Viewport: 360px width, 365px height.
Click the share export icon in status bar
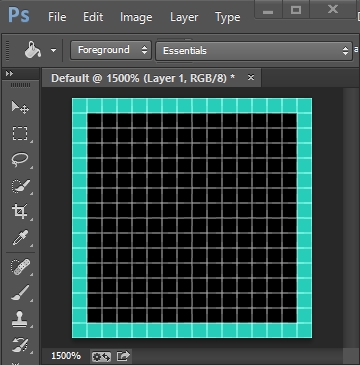click(x=123, y=356)
